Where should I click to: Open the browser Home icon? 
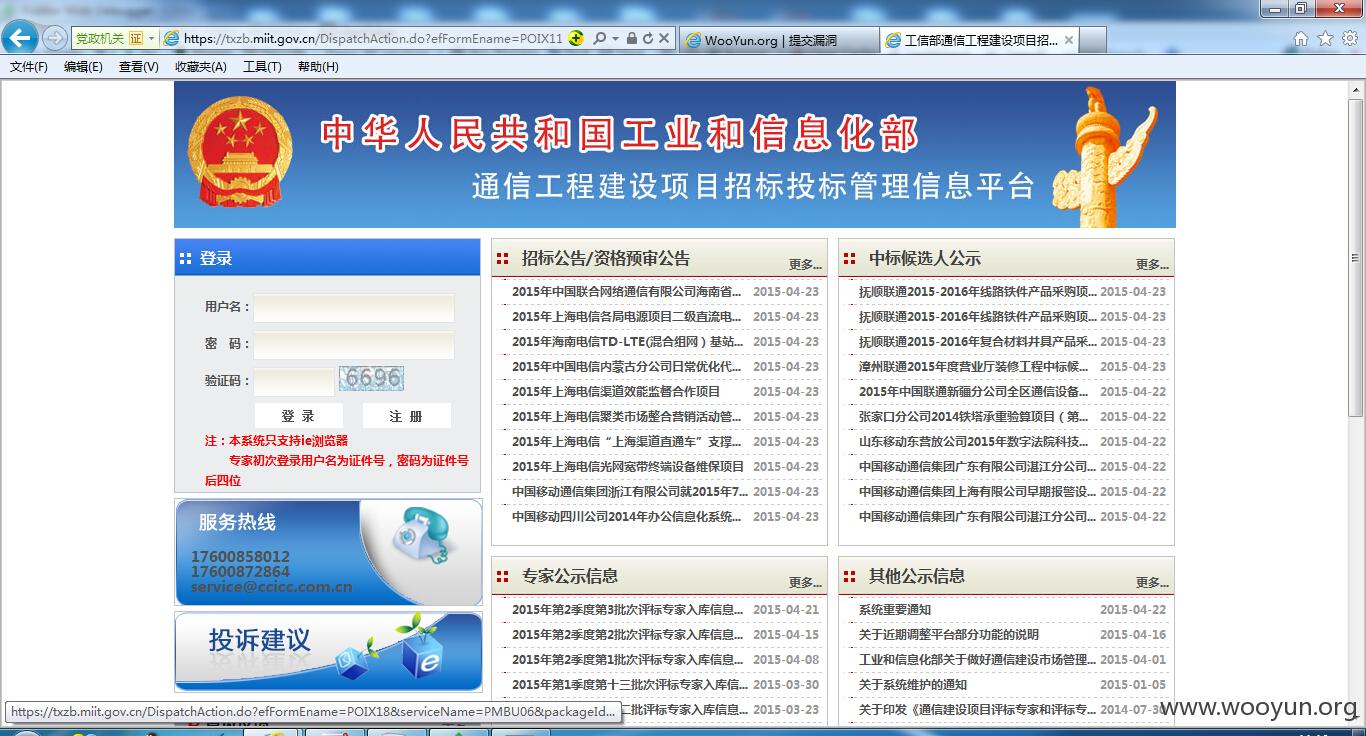(1301, 39)
